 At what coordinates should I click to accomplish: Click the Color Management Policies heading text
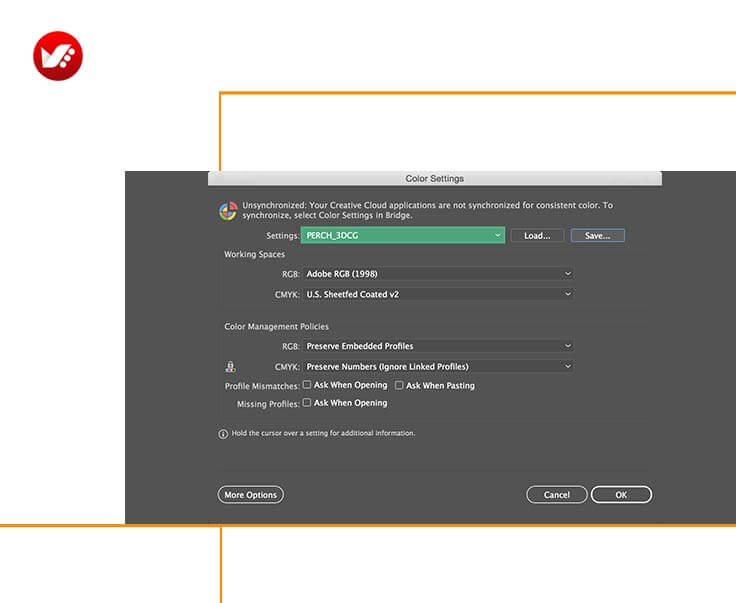[x=276, y=327]
